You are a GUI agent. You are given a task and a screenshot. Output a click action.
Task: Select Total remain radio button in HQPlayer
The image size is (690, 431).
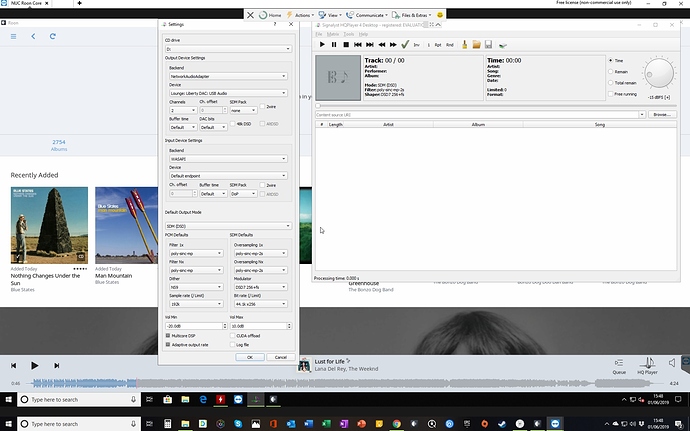pyautogui.click(x=611, y=82)
